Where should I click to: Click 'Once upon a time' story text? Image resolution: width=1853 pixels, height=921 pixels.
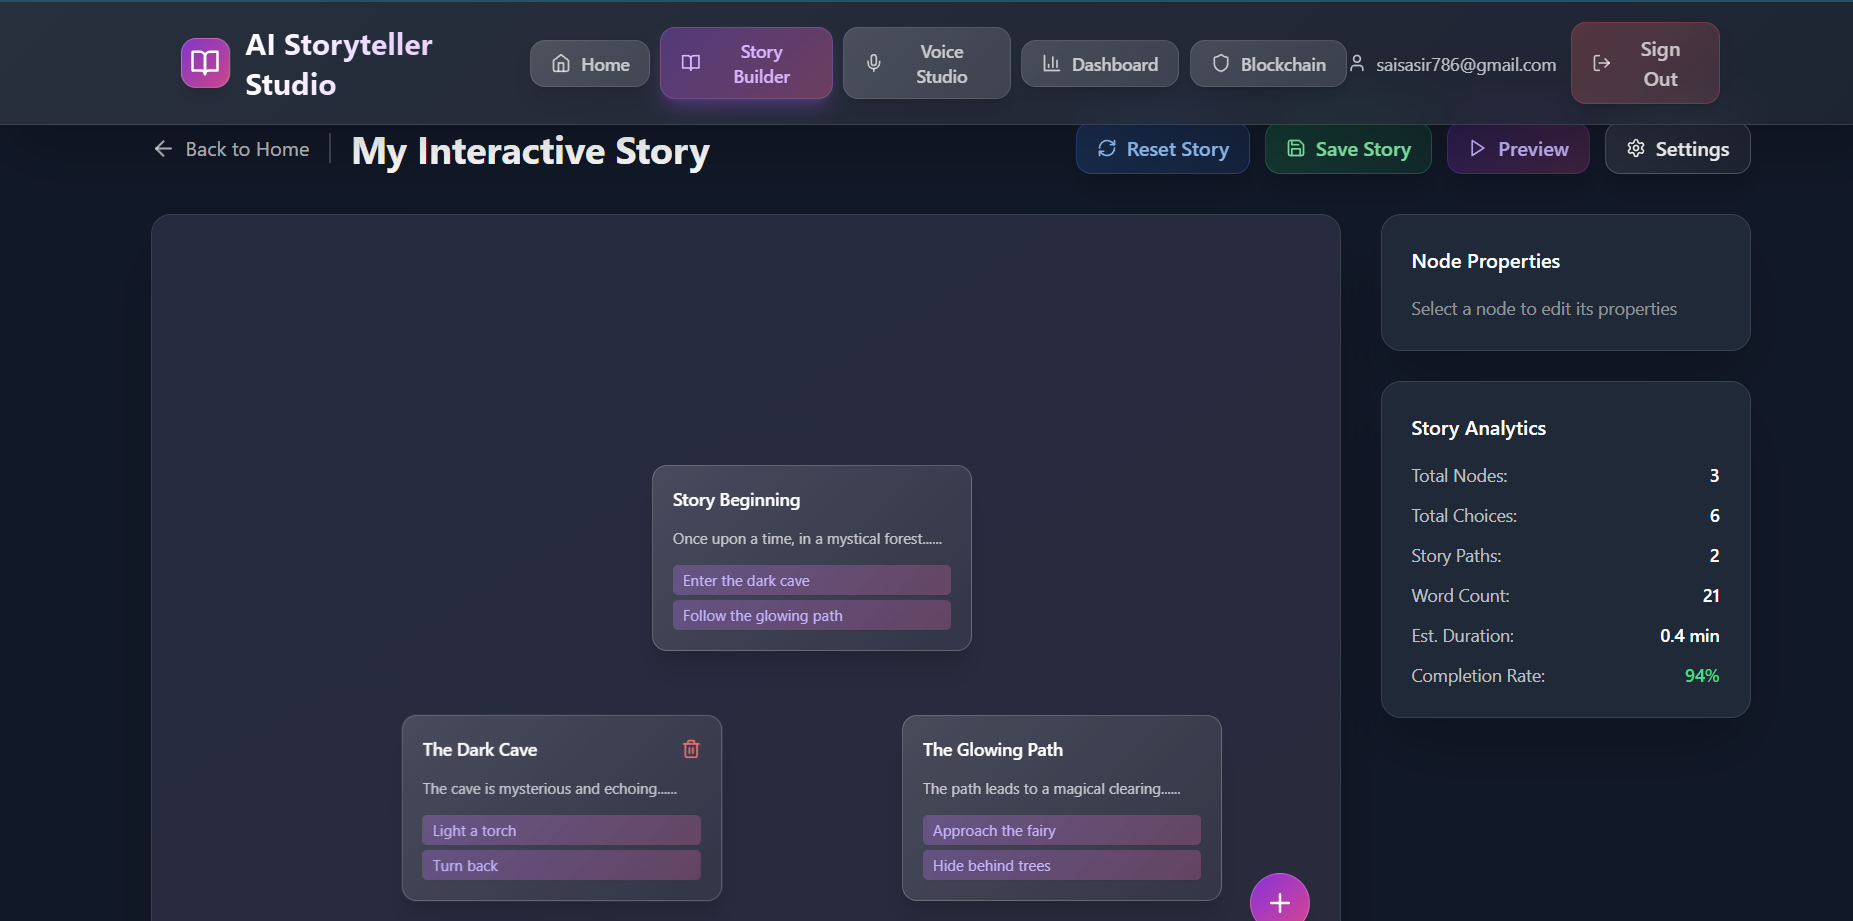click(x=807, y=539)
